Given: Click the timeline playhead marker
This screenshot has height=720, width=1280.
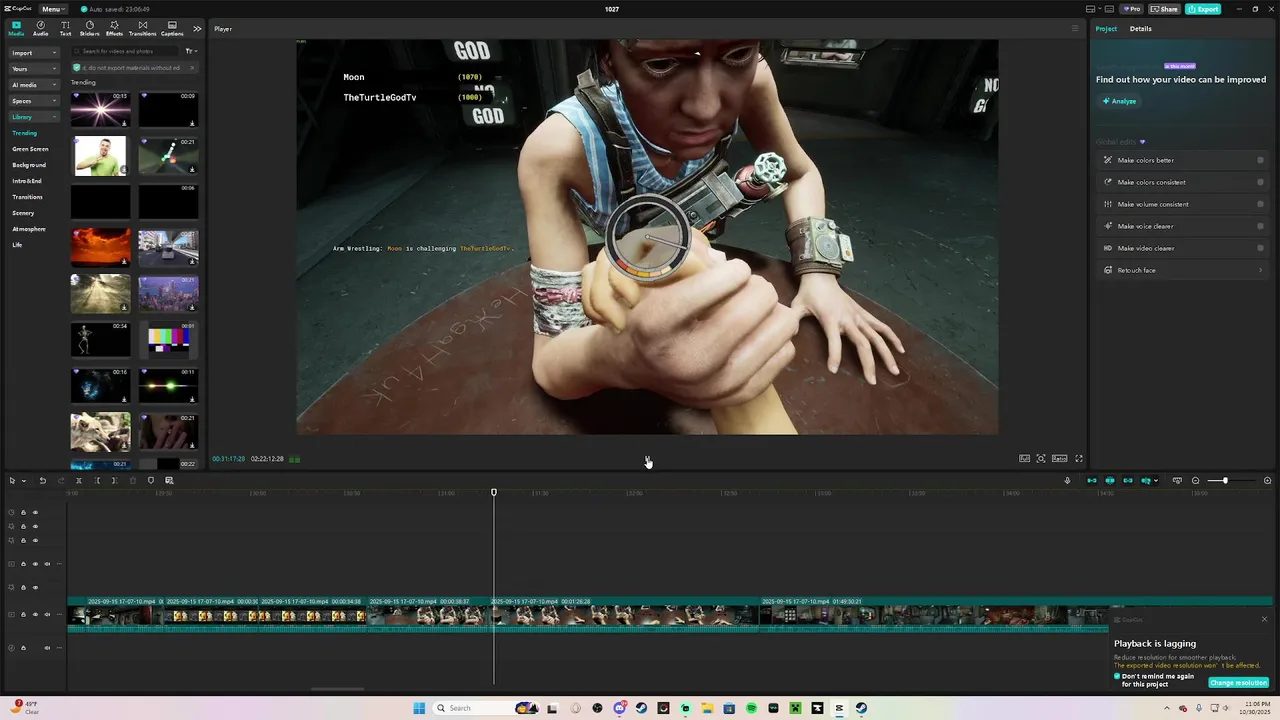Looking at the screenshot, I should [x=494, y=492].
